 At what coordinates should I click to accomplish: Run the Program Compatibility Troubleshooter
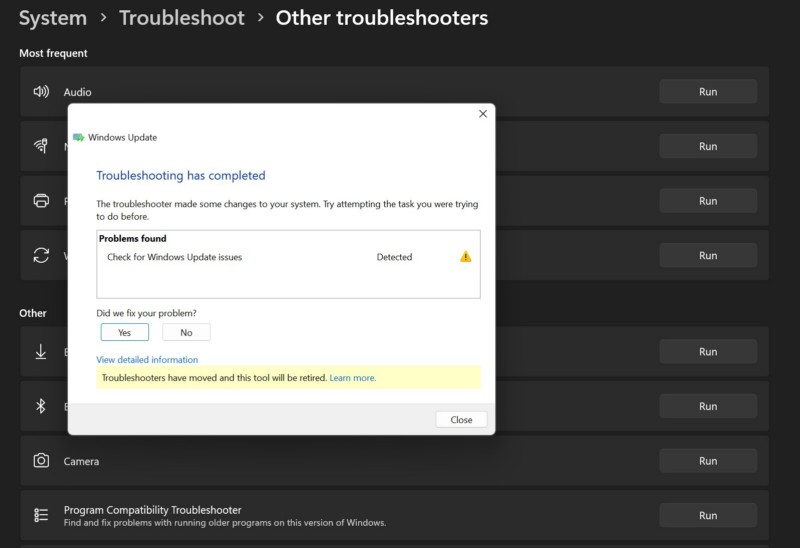click(707, 515)
